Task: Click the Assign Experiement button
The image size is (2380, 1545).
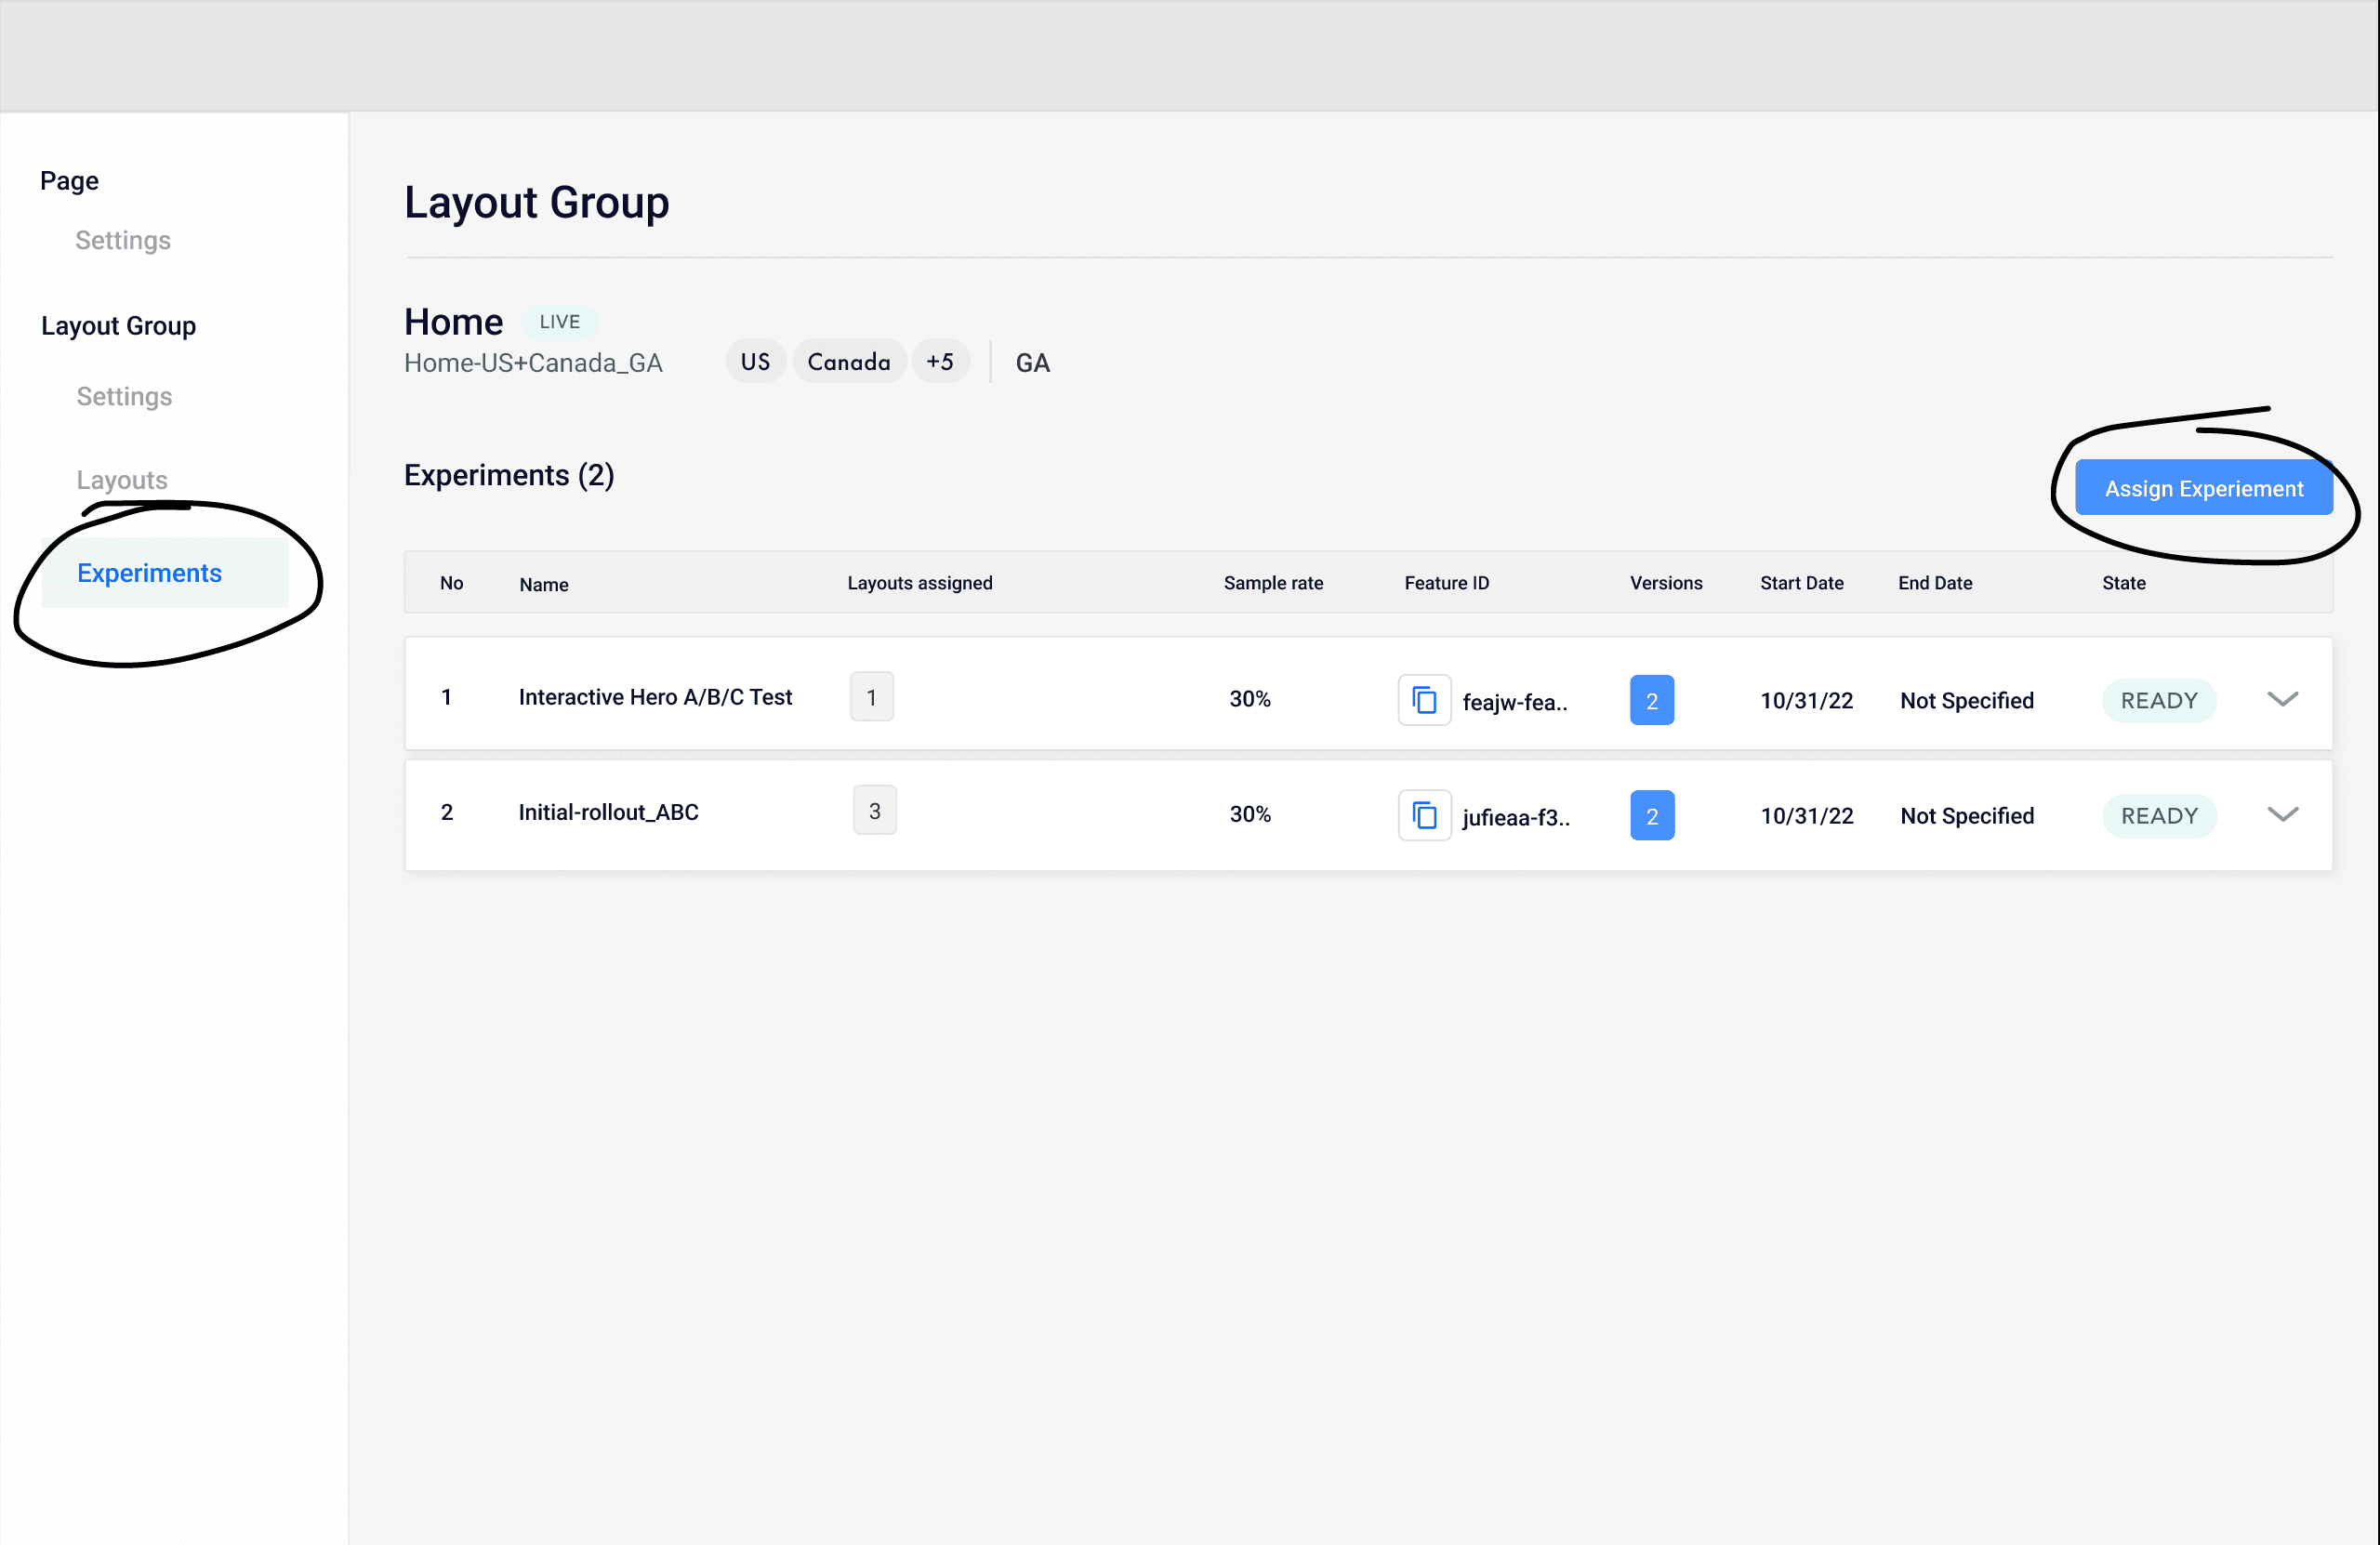Action: 2204,488
